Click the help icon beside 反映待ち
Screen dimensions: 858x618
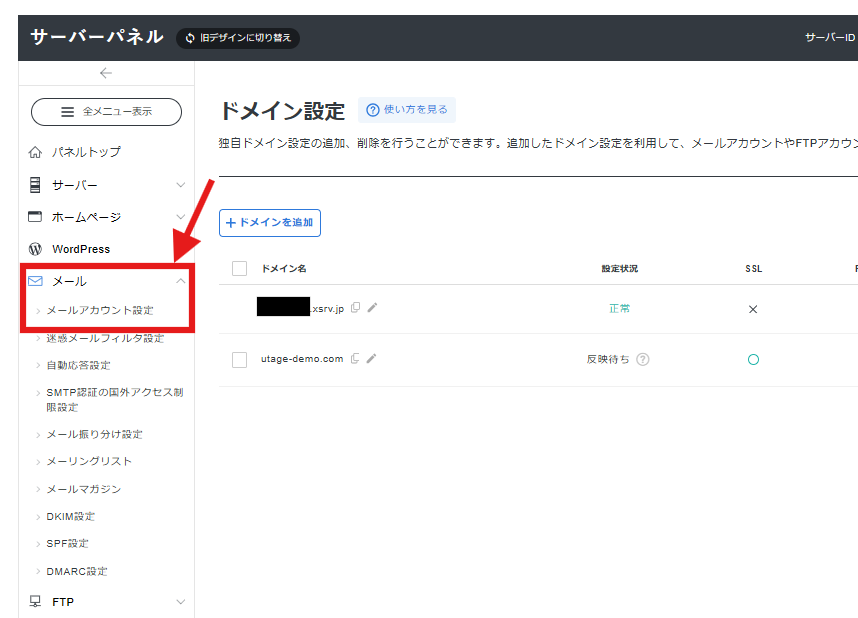pos(643,359)
